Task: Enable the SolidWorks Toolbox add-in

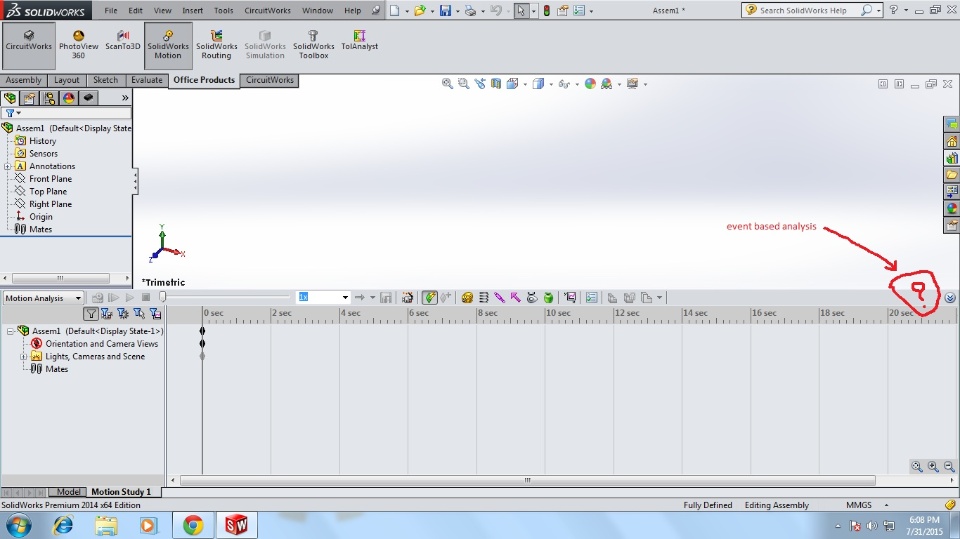Action: [x=313, y=45]
